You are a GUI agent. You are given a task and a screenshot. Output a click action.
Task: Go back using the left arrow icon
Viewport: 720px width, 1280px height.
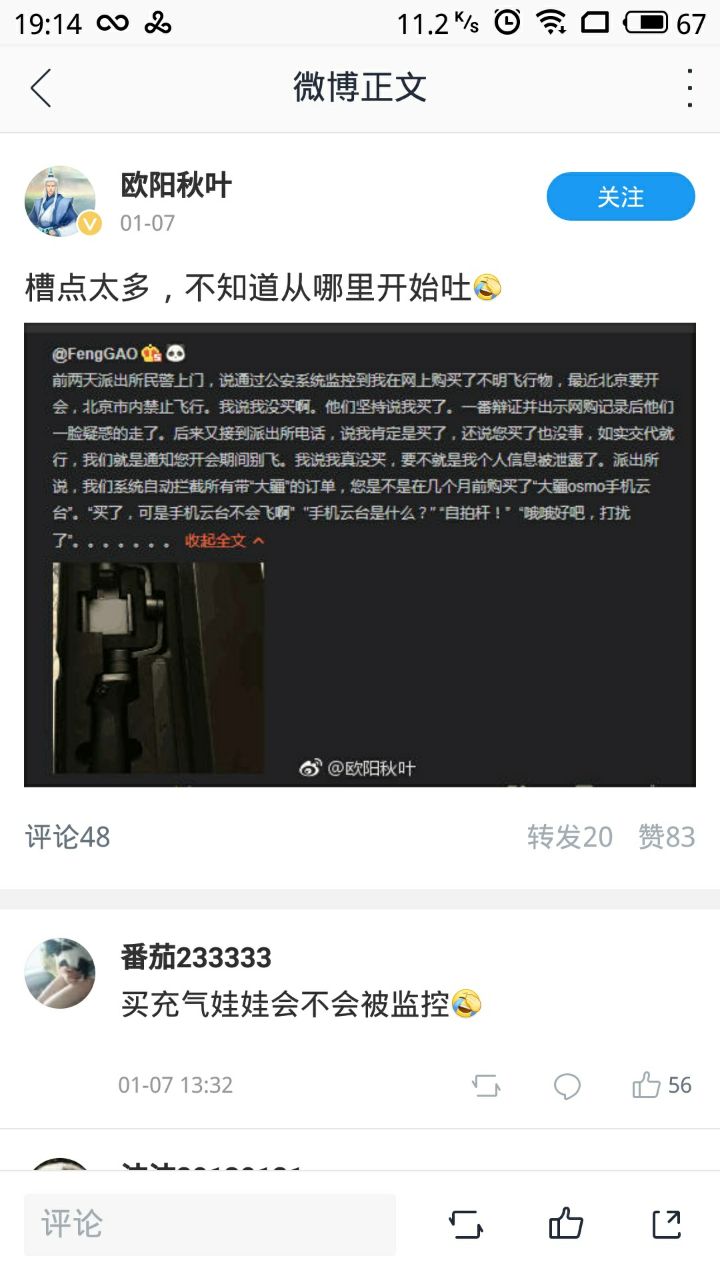tap(41, 88)
